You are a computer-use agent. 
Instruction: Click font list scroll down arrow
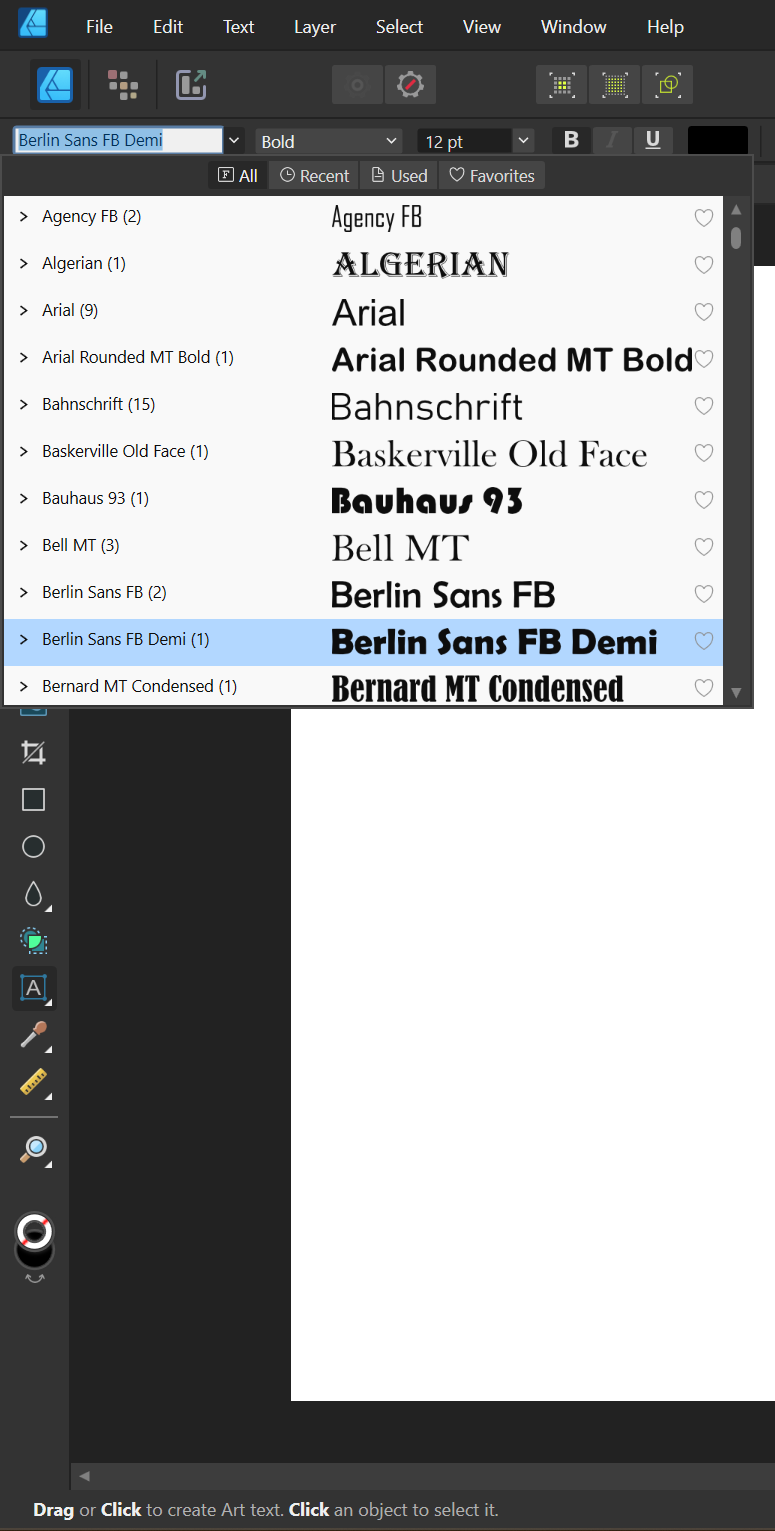click(736, 692)
